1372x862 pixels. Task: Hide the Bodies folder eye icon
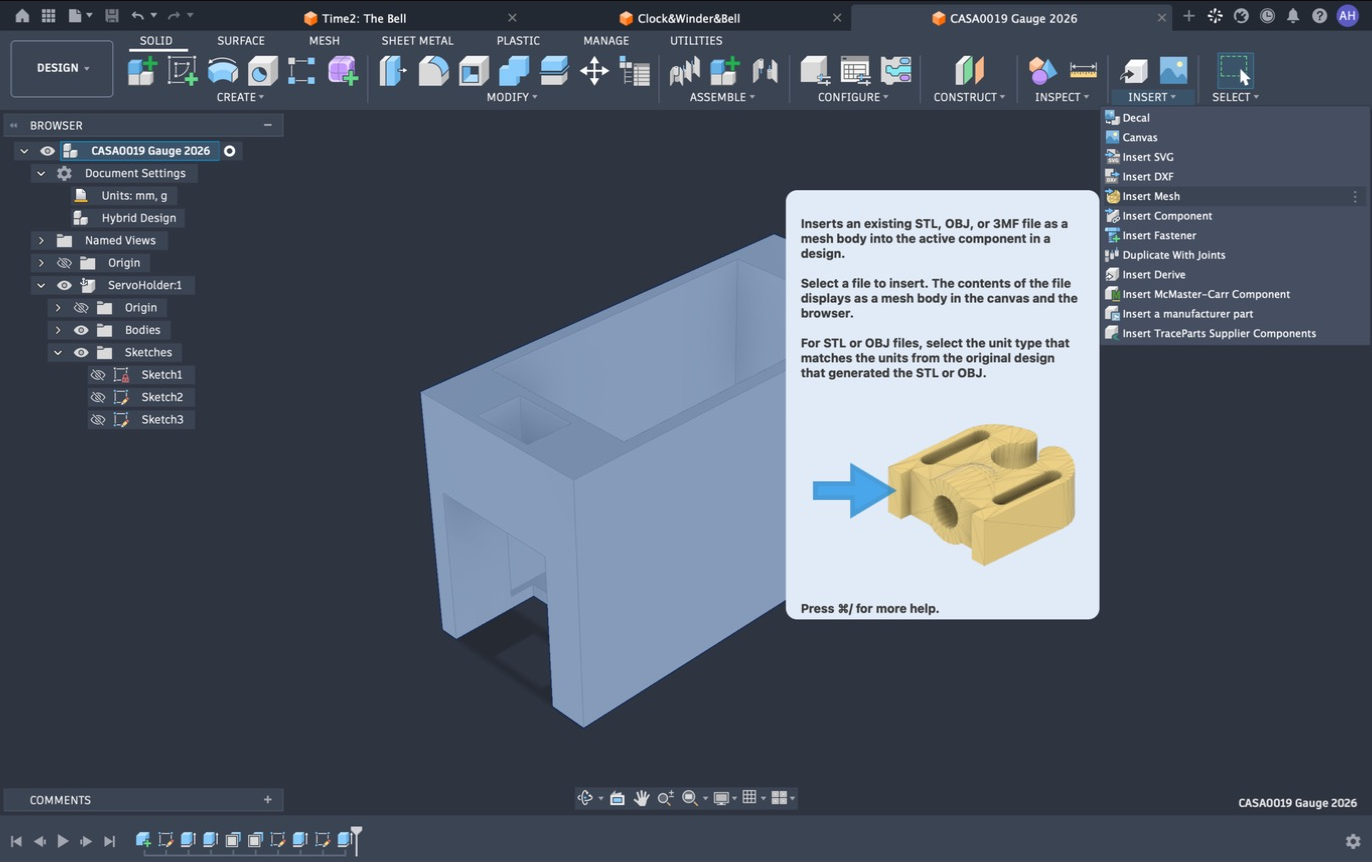click(x=81, y=330)
